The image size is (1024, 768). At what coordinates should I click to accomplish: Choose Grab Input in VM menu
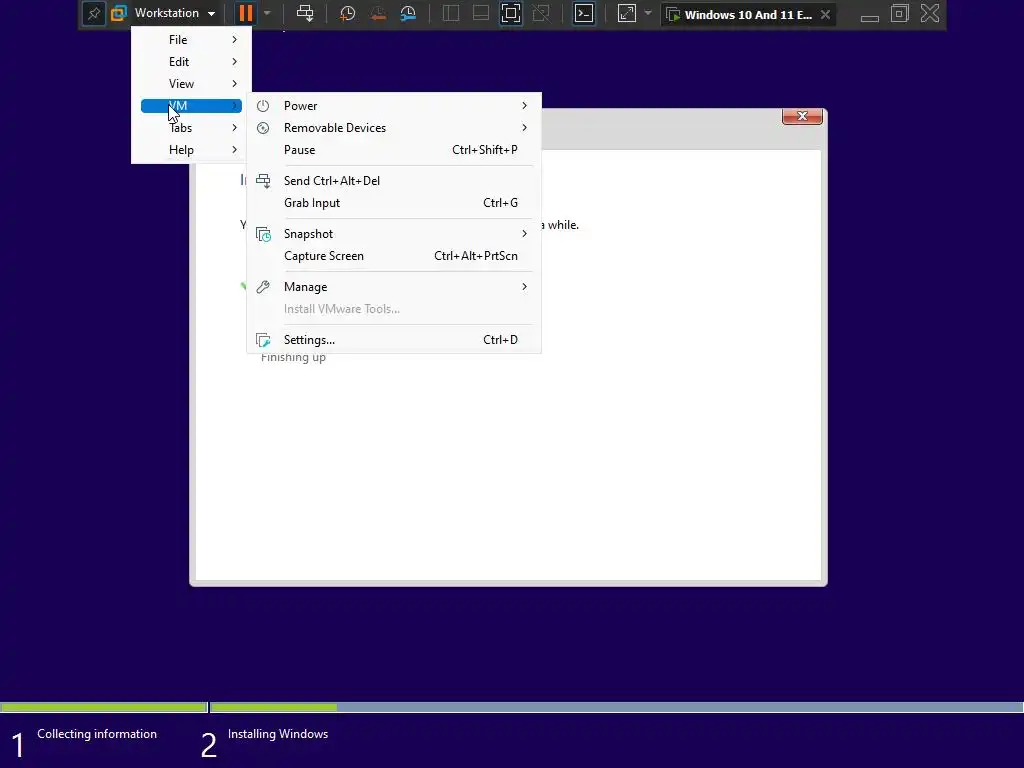tap(394, 203)
